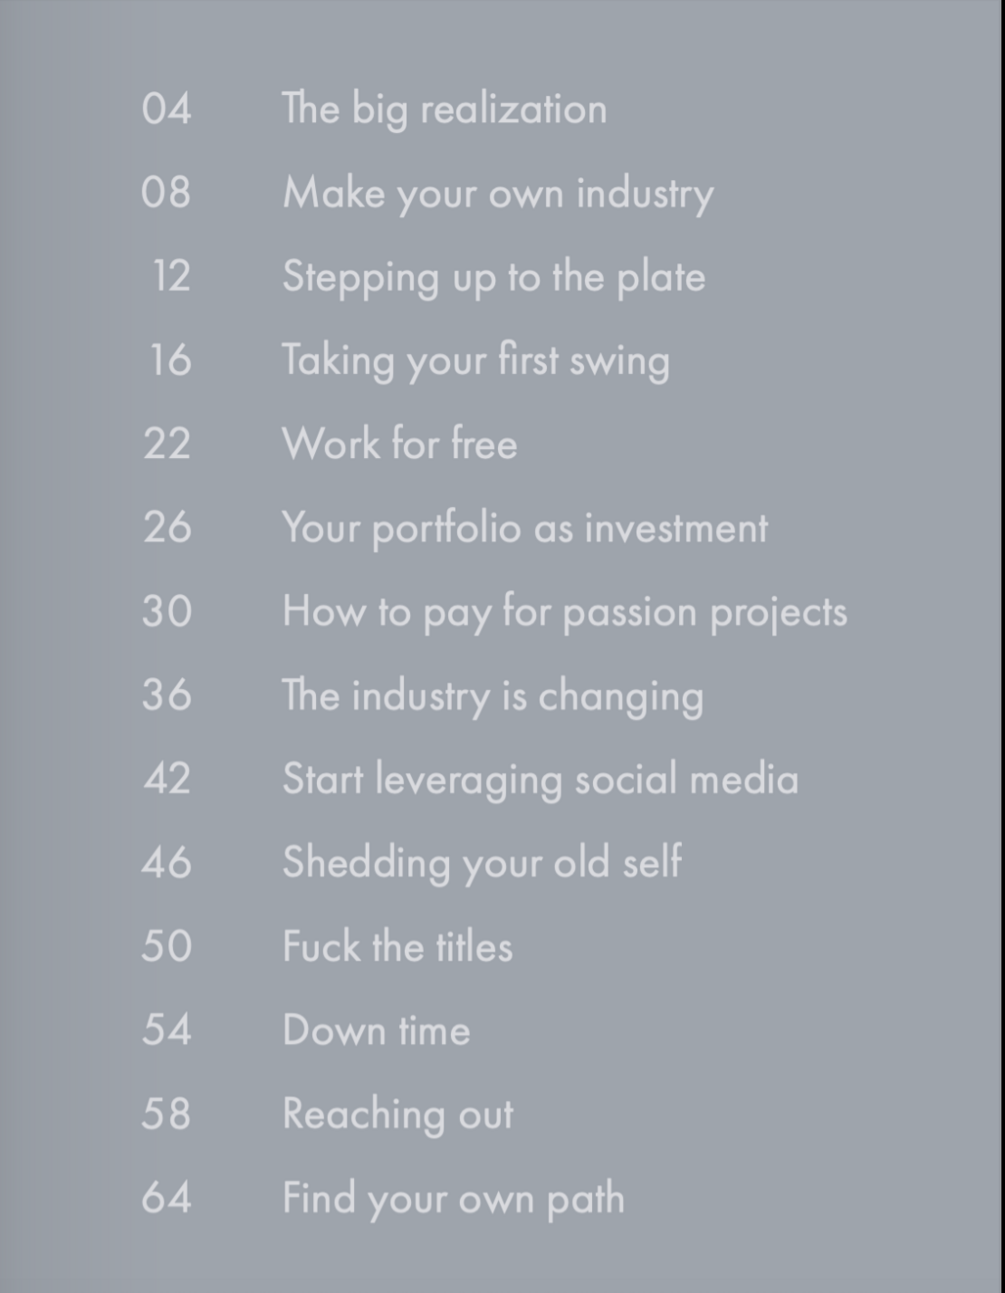
Task: Open 'Start leveraging social media' chapter
Action: [540, 780]
